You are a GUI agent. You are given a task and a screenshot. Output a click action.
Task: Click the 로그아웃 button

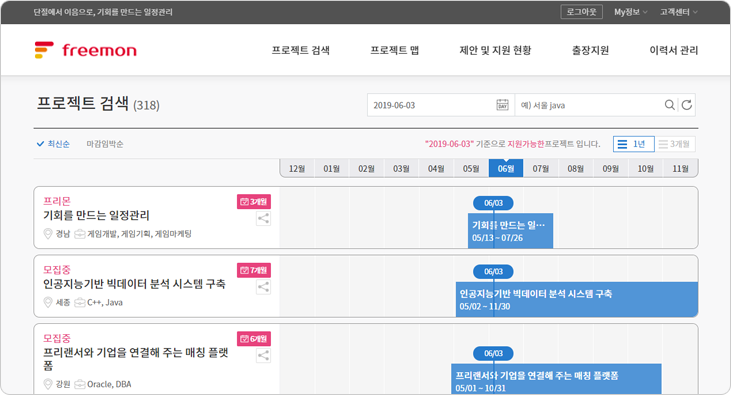[x=581, y=12]
